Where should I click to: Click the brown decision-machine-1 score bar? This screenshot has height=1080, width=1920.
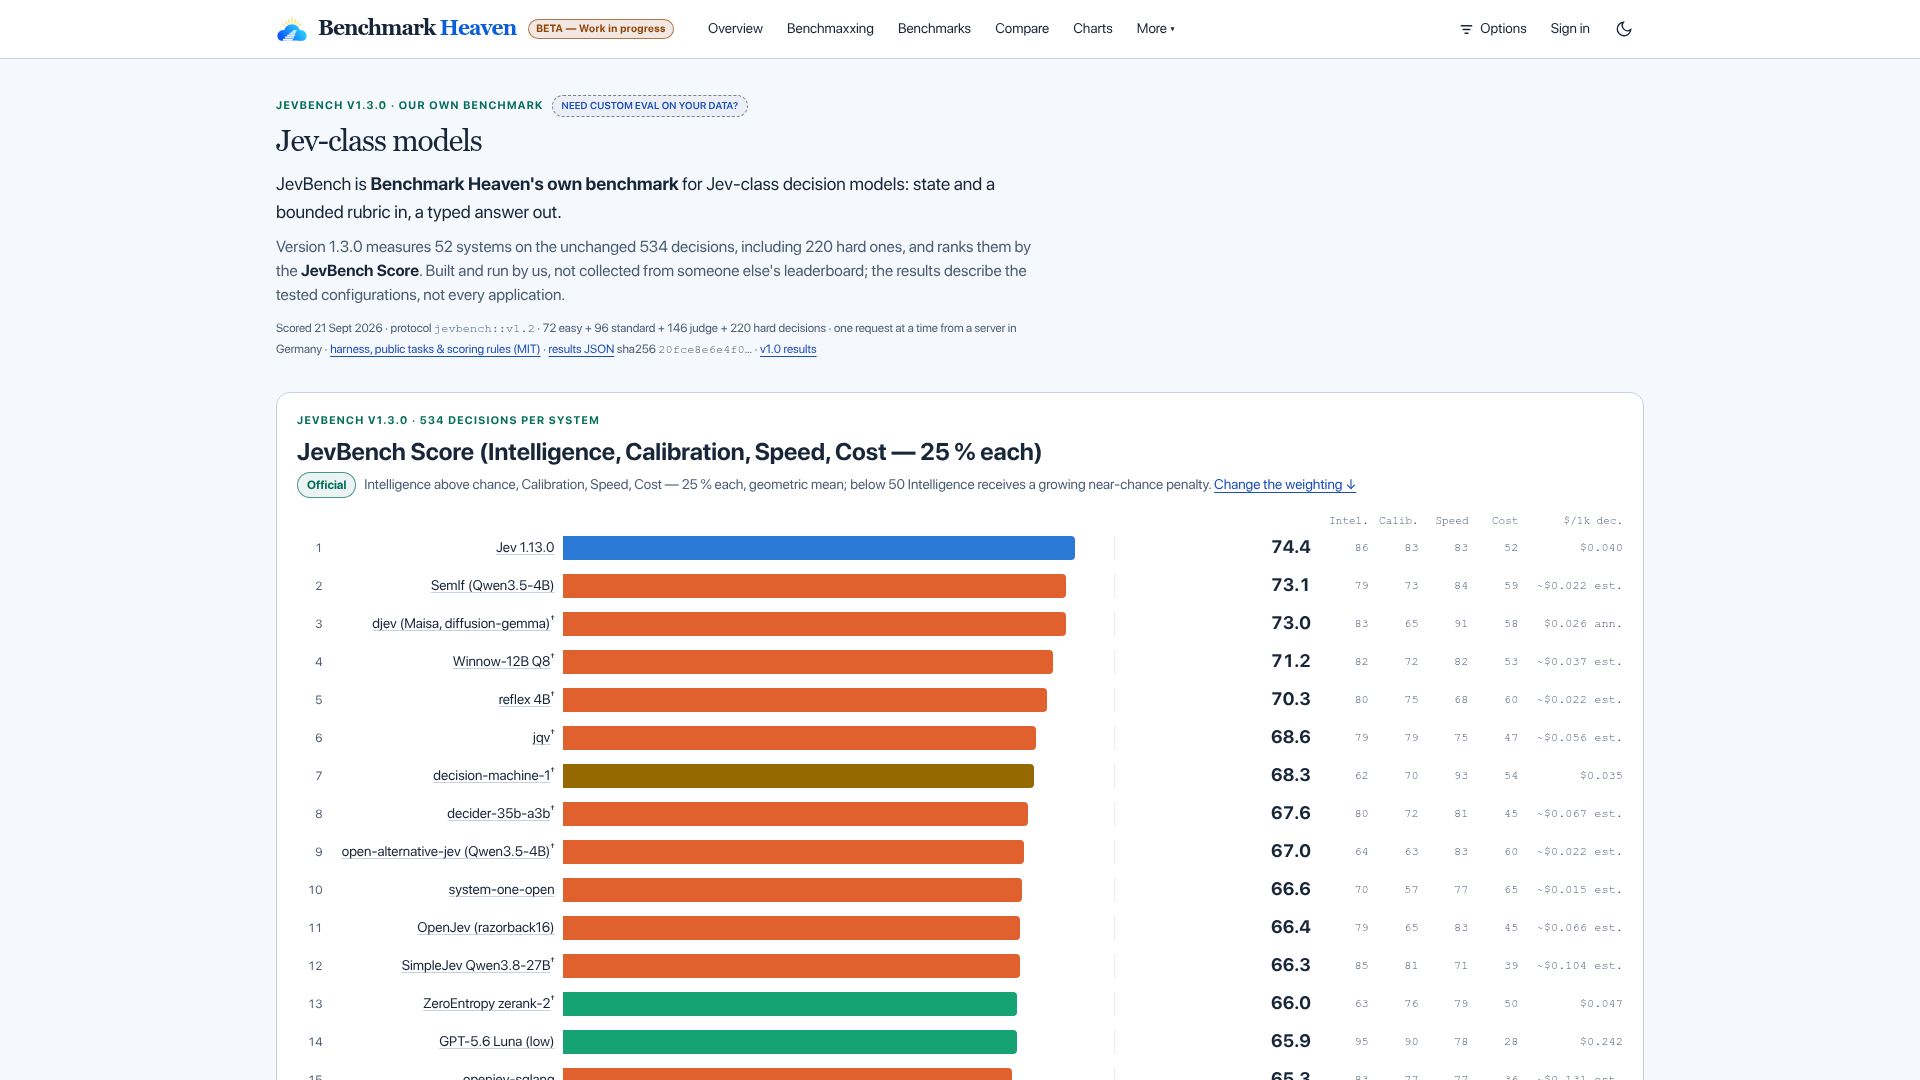(x=798, y=776)
